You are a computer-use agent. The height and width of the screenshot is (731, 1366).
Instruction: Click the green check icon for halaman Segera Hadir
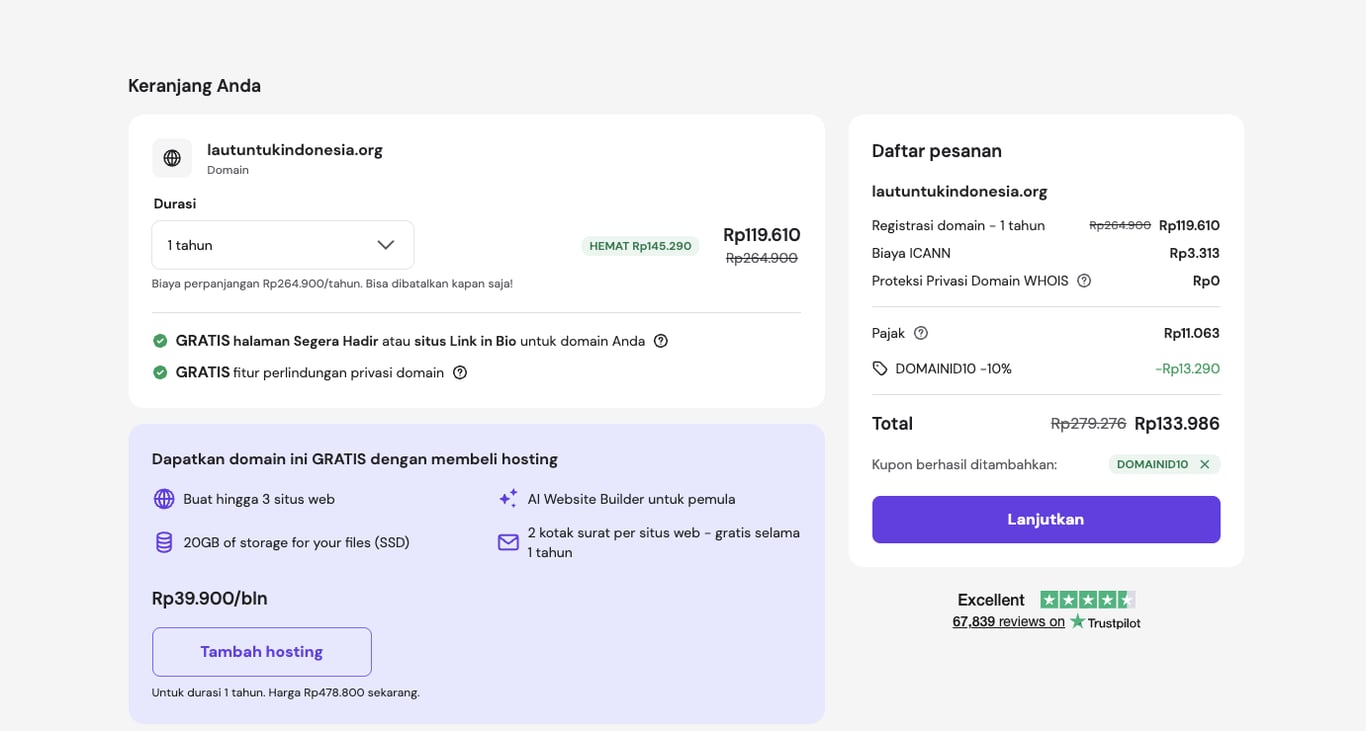160,341
